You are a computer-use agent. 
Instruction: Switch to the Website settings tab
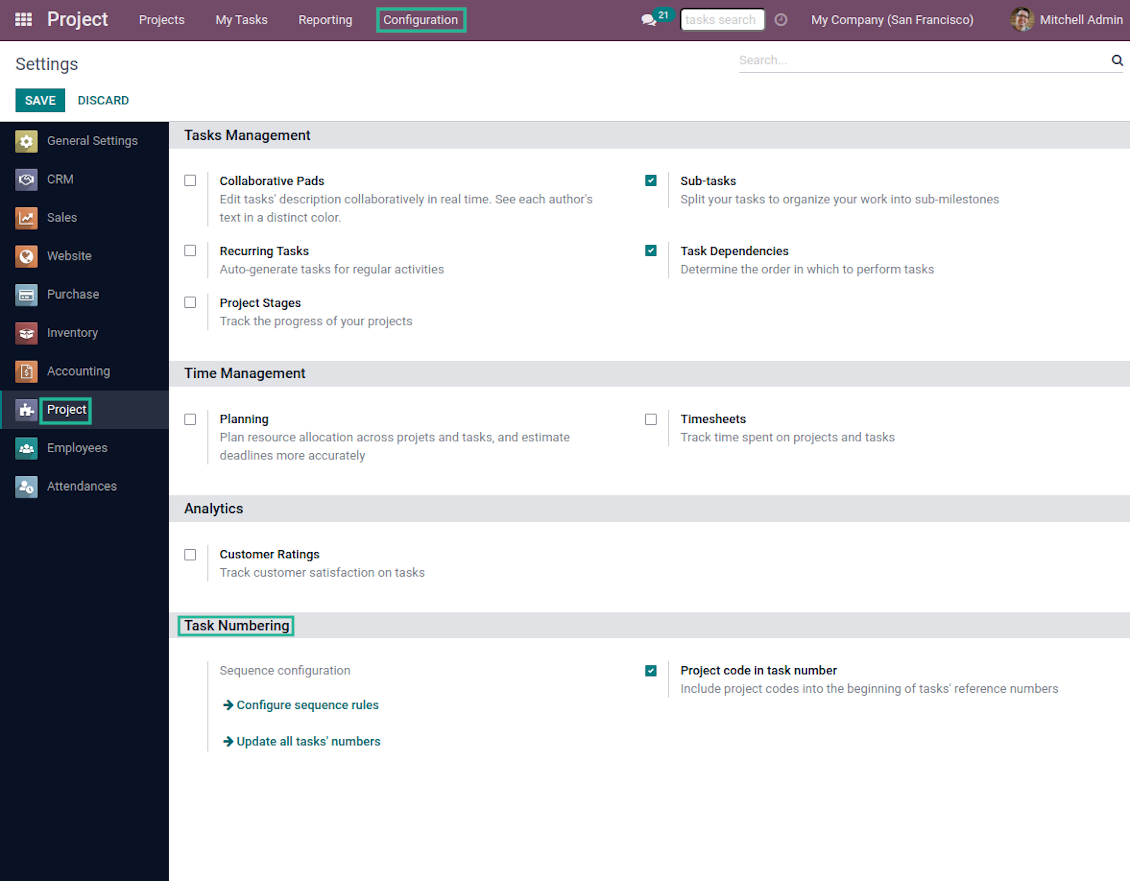click(x=84, y=256)
